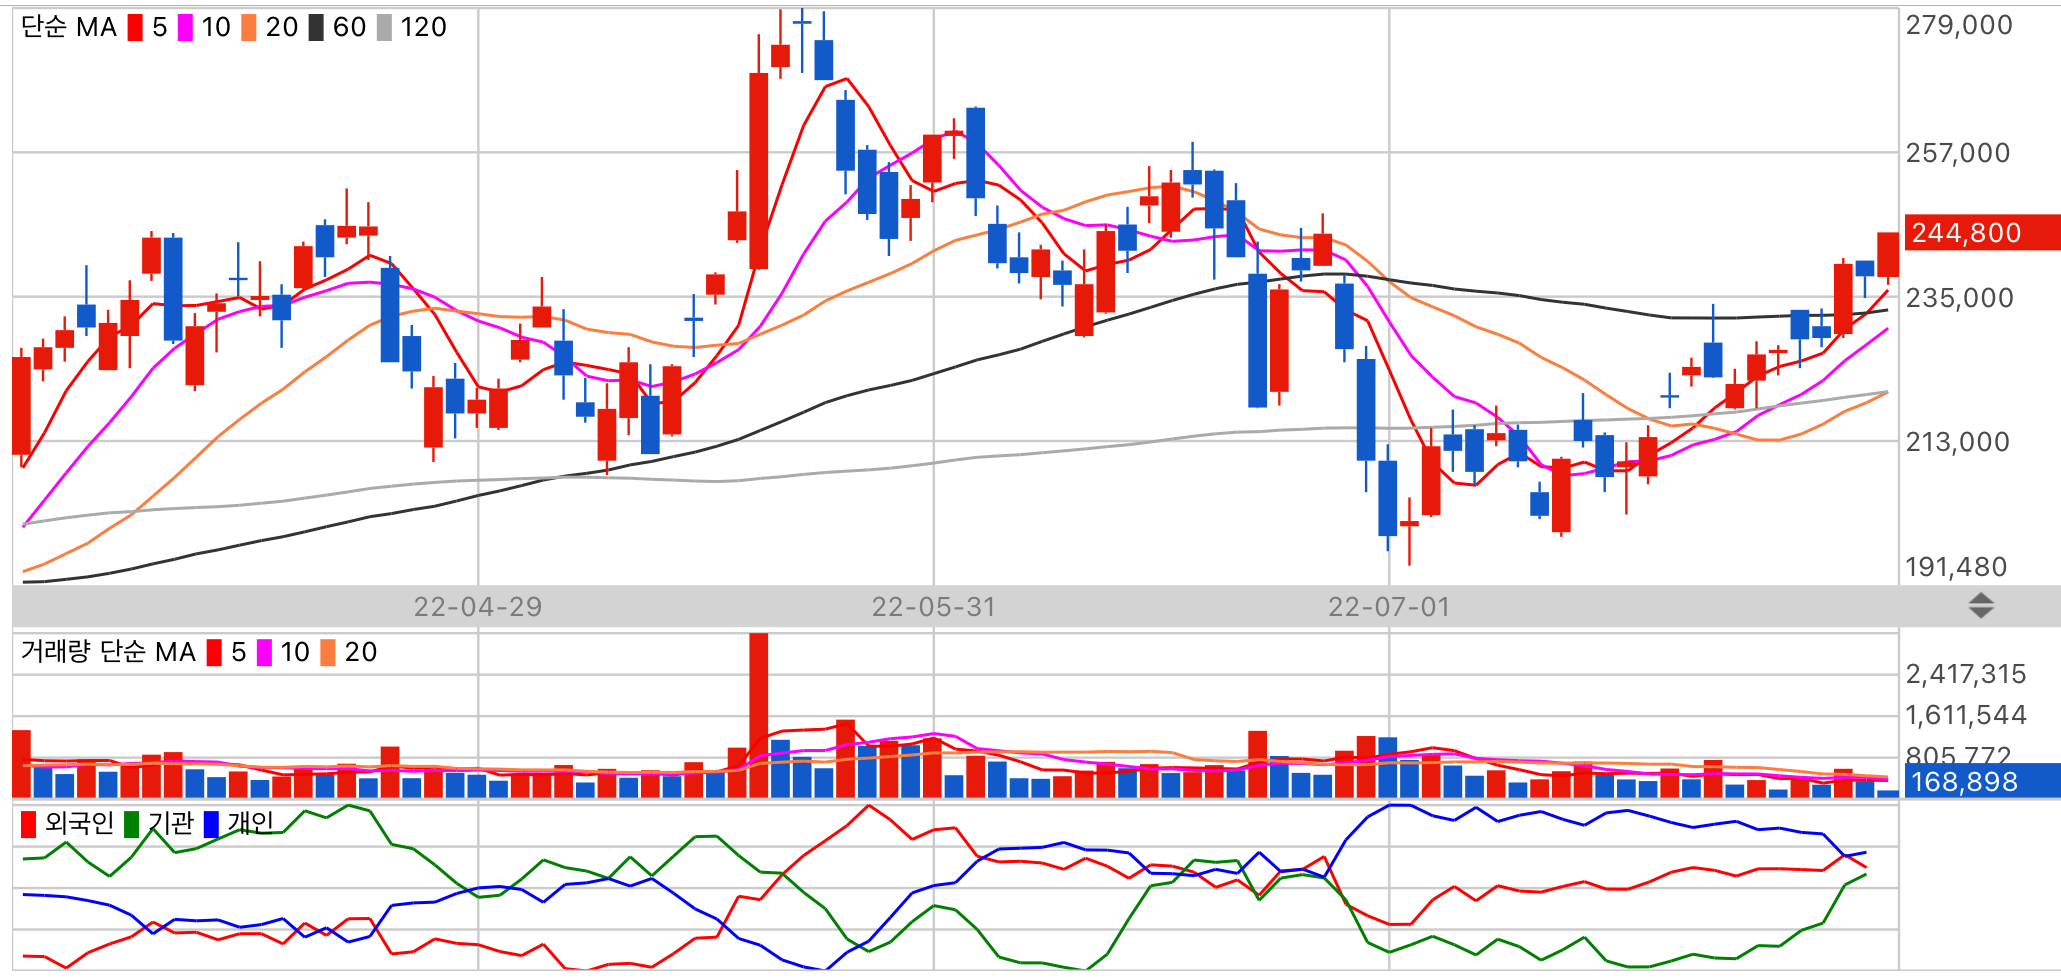The width and height of the screenshot is (2061, 979).
Task: Click the 거래량 단순 MA label
Action: (108, 652)
